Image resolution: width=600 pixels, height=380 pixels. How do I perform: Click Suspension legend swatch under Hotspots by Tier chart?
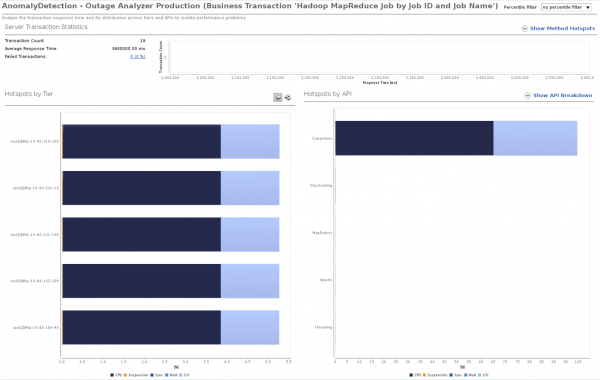click(125, 375)
